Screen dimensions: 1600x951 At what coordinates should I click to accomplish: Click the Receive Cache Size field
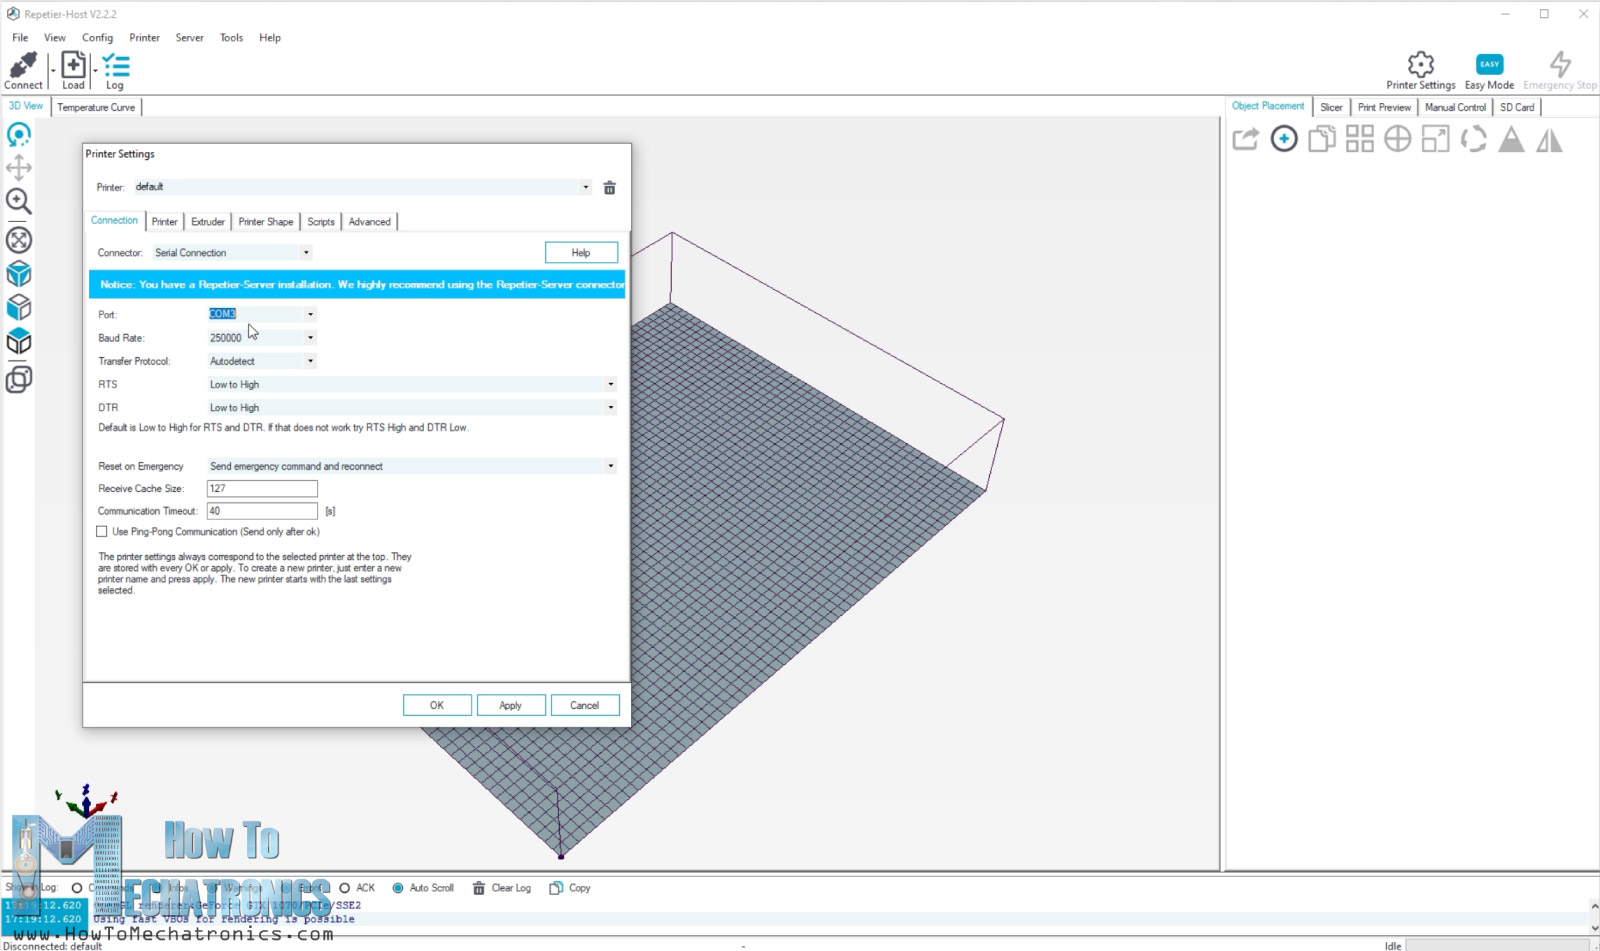click(x=262, y=489)
